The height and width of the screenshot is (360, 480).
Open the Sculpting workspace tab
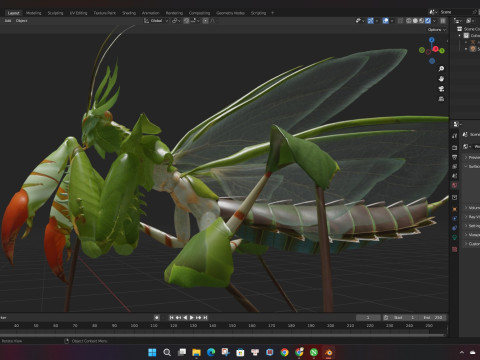55,13
